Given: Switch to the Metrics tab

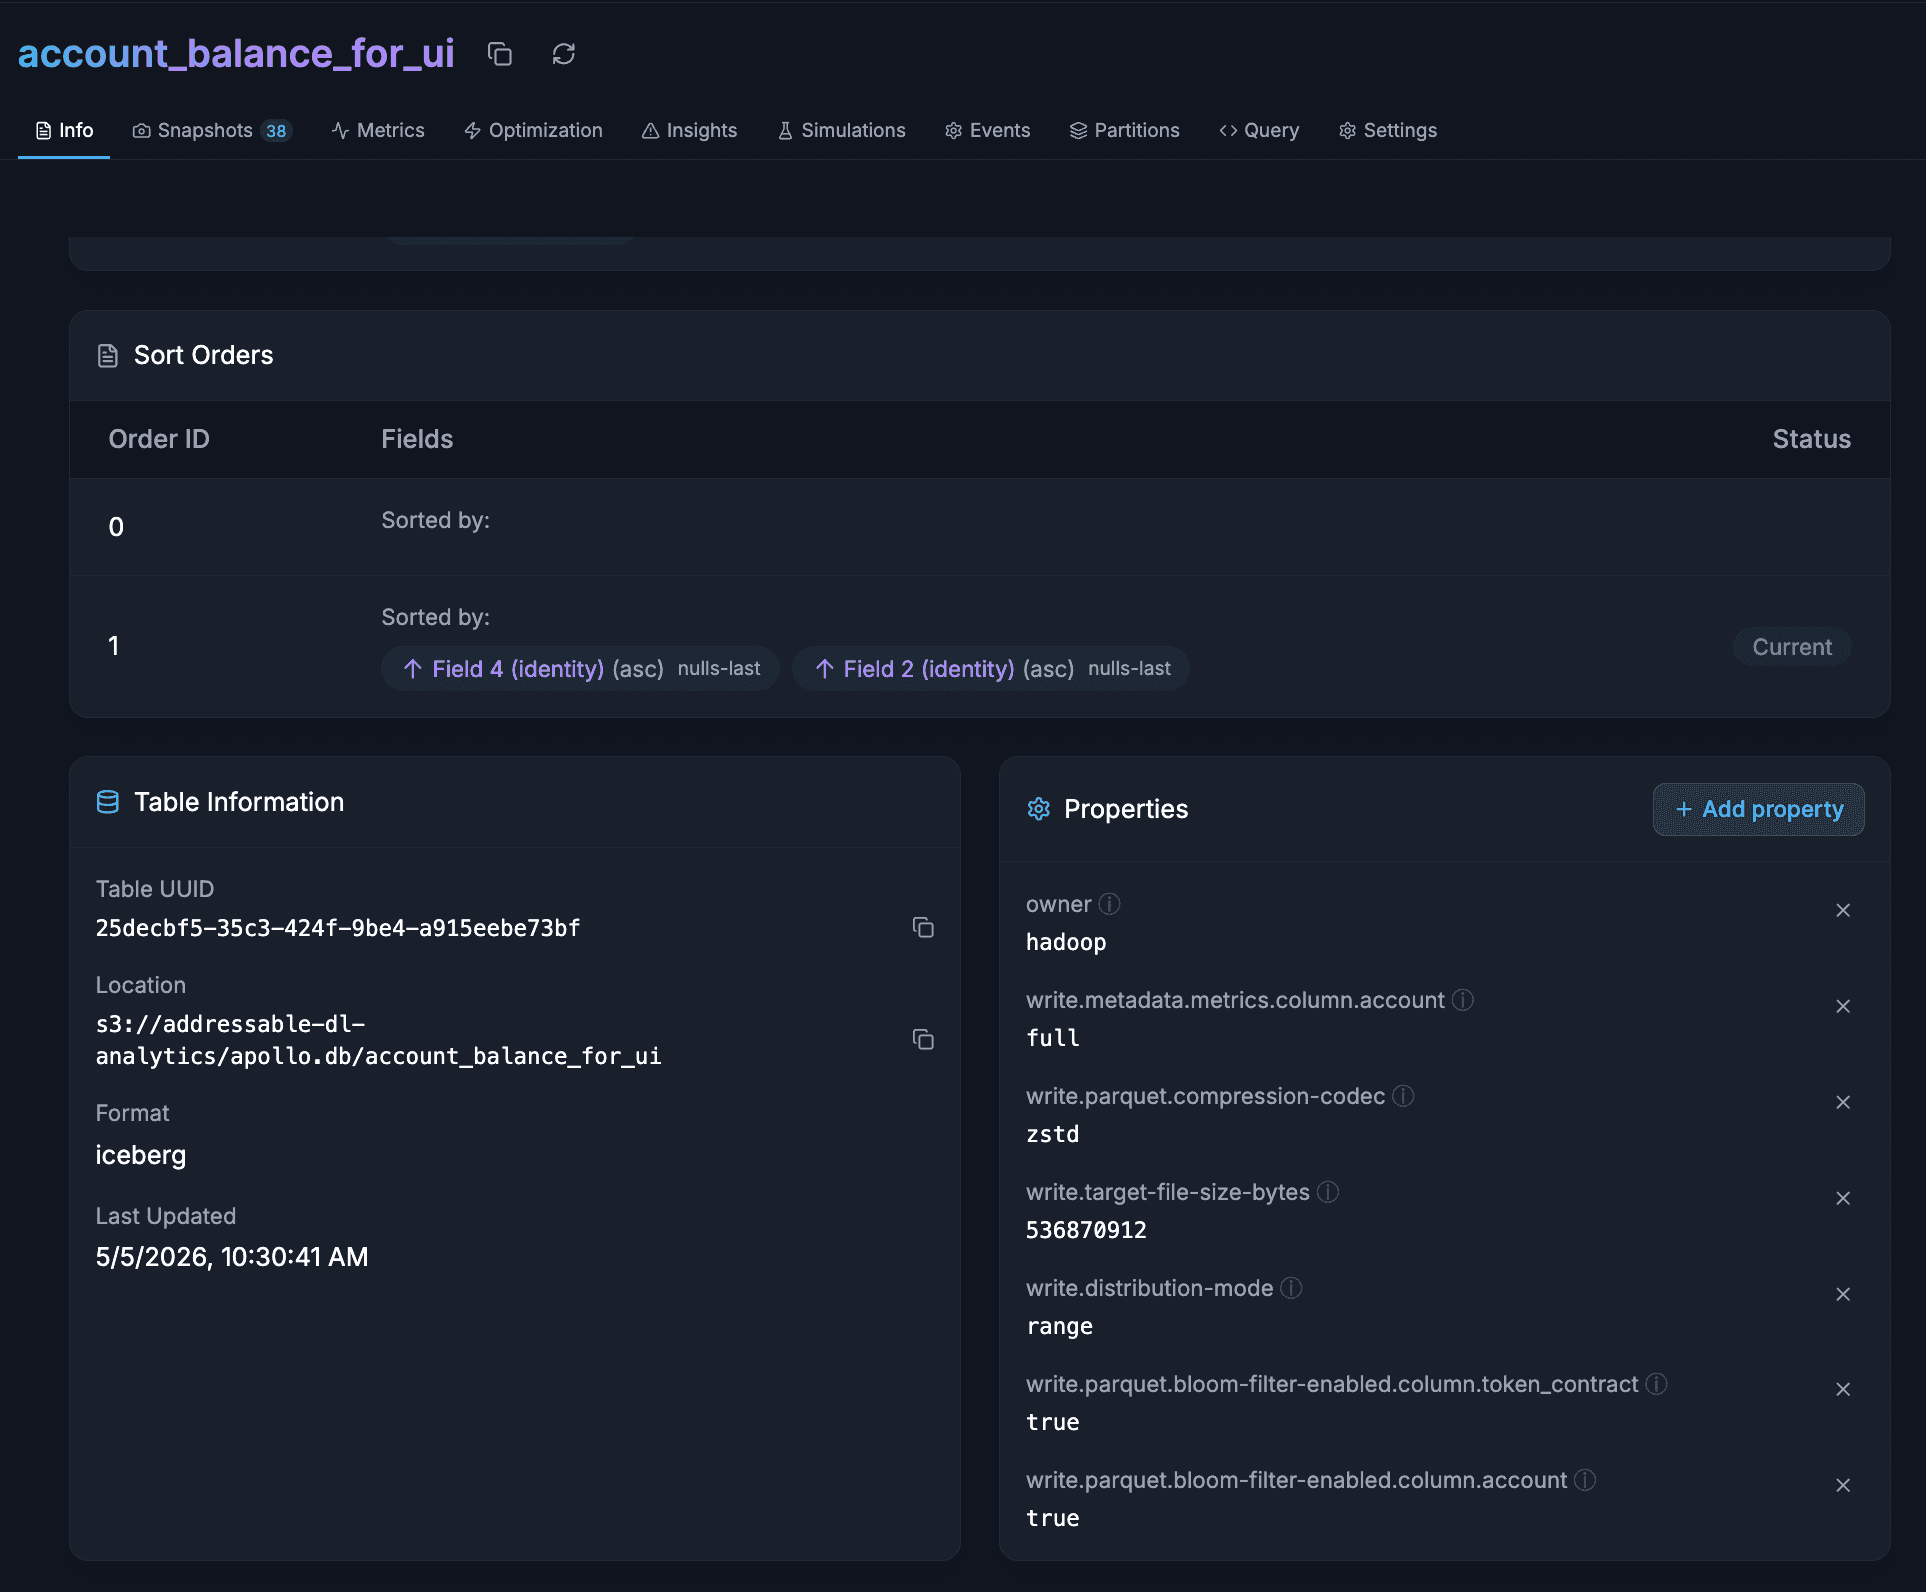Looking at the screenshot, I should [378, 131].
